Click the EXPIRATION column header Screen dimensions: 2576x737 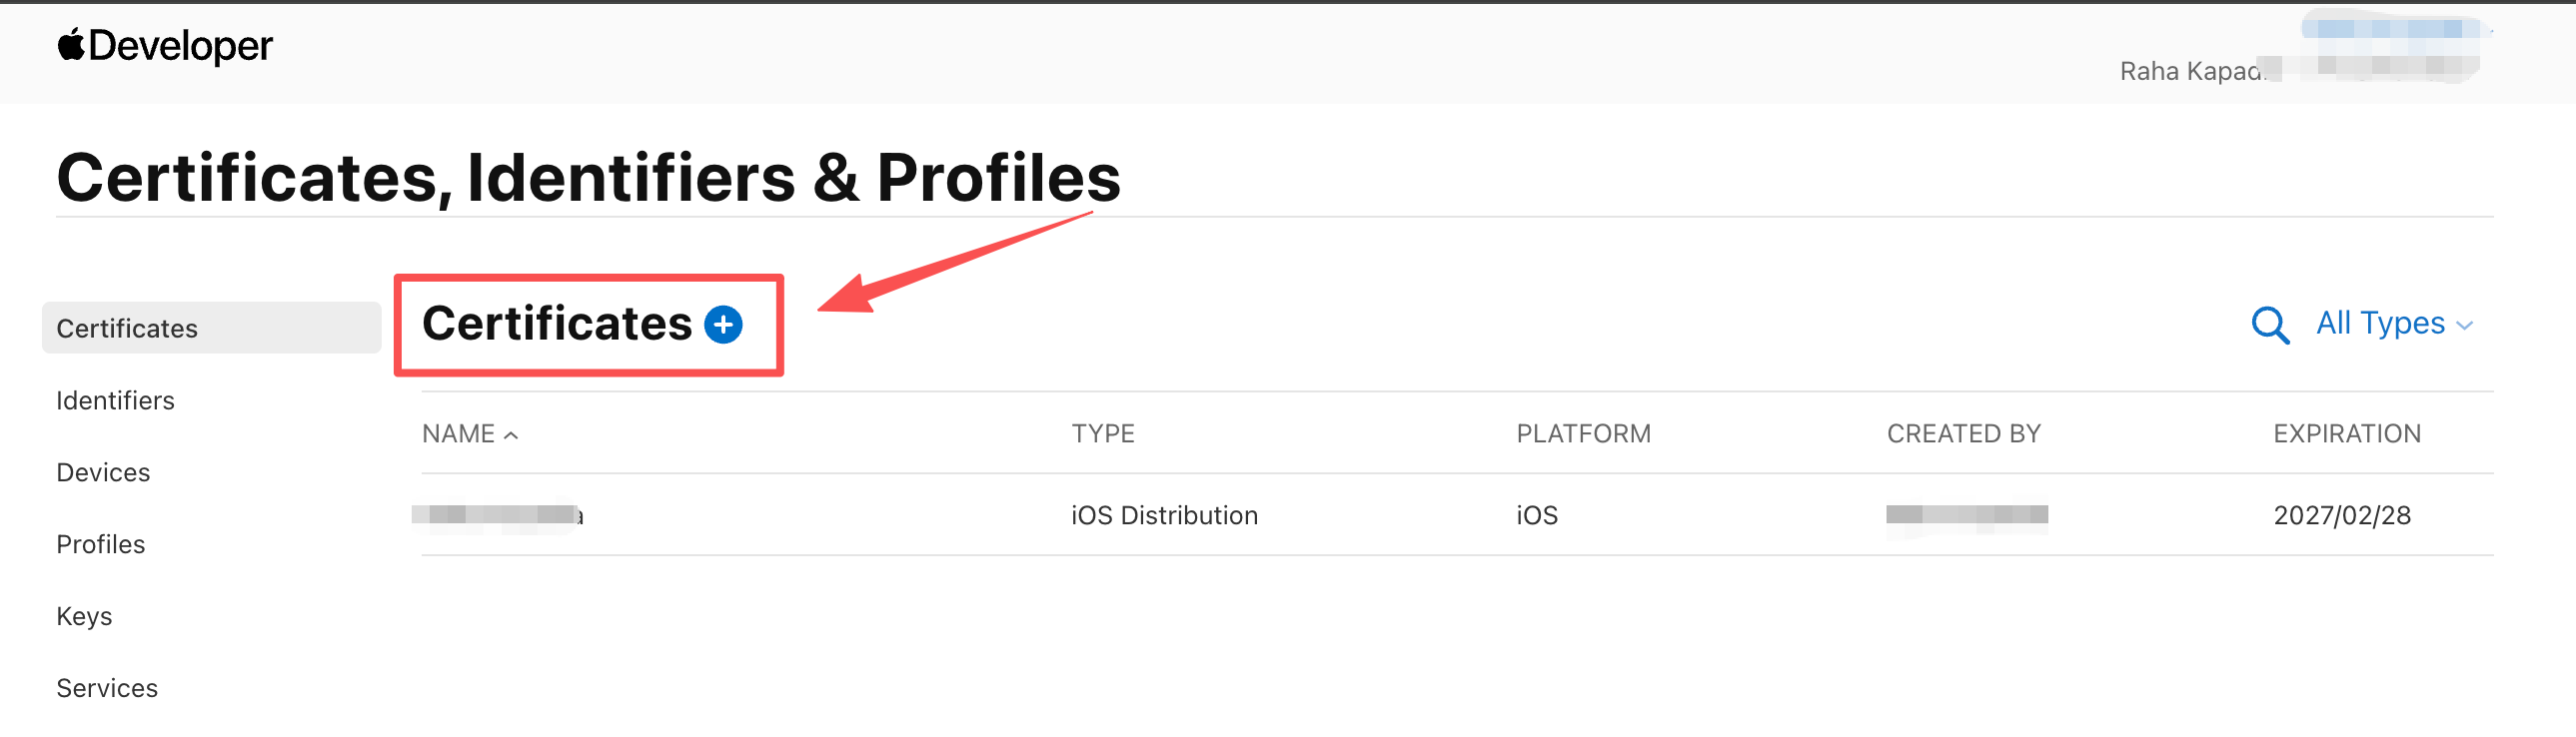pyautogui.click(x=2346, y=434)
